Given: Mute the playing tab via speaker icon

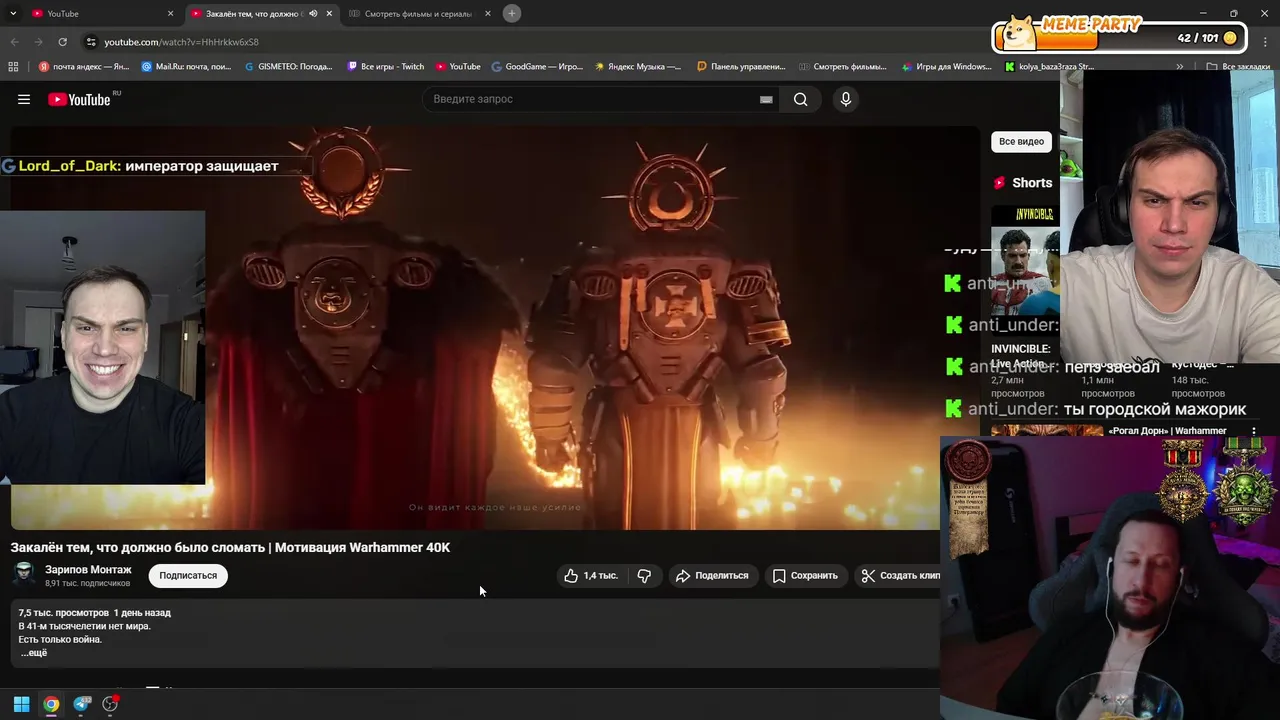Looking at the screenshot, I should [x=313, y=13].
